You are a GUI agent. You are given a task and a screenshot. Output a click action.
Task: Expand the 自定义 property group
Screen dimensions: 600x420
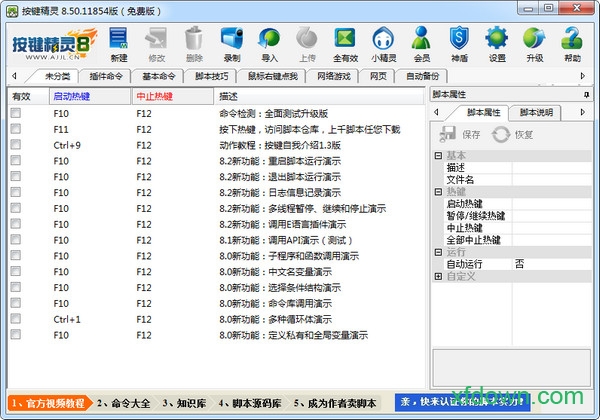pyautogui.click(x=439, y=276)
